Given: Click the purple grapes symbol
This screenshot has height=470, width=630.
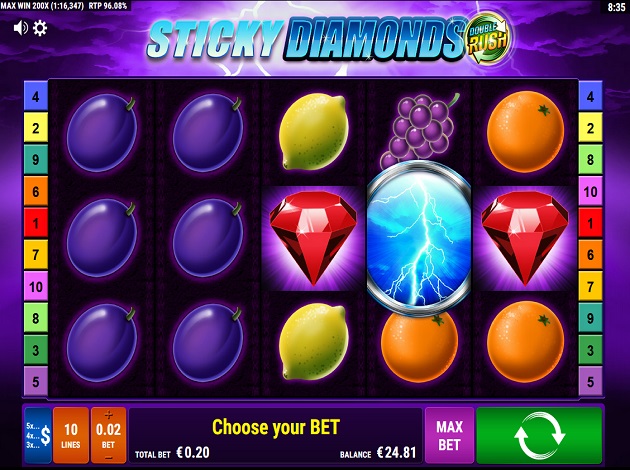Looking at the screenshot, I should coord(420,129).
